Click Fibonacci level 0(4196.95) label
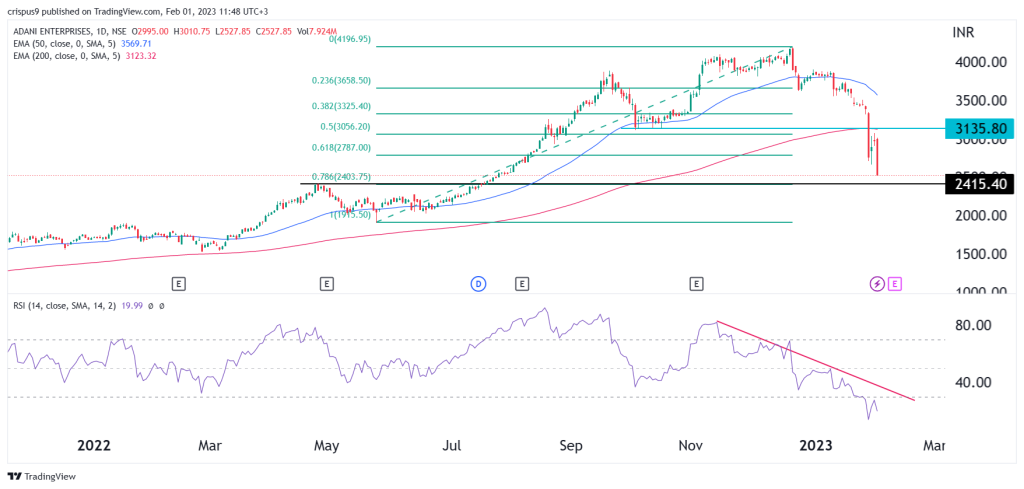 [351, 39]
